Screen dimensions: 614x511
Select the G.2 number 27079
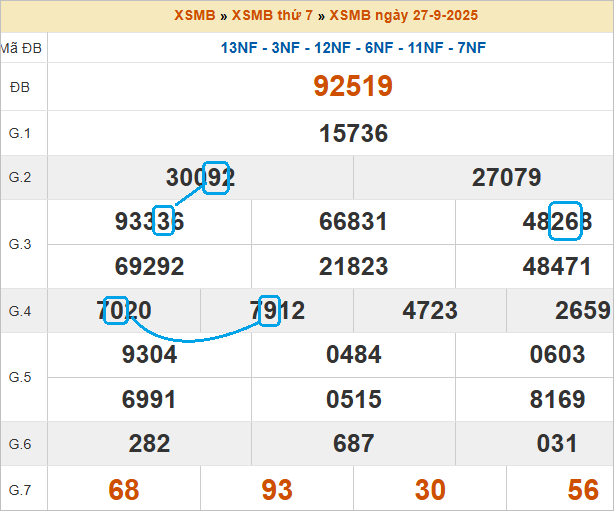click(x=506, y=178)
